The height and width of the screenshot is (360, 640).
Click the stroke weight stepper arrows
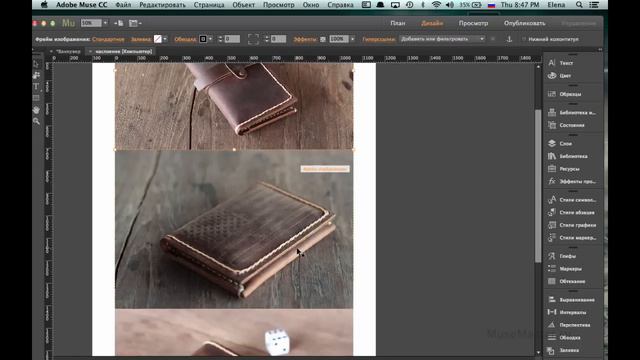(220, 39)
